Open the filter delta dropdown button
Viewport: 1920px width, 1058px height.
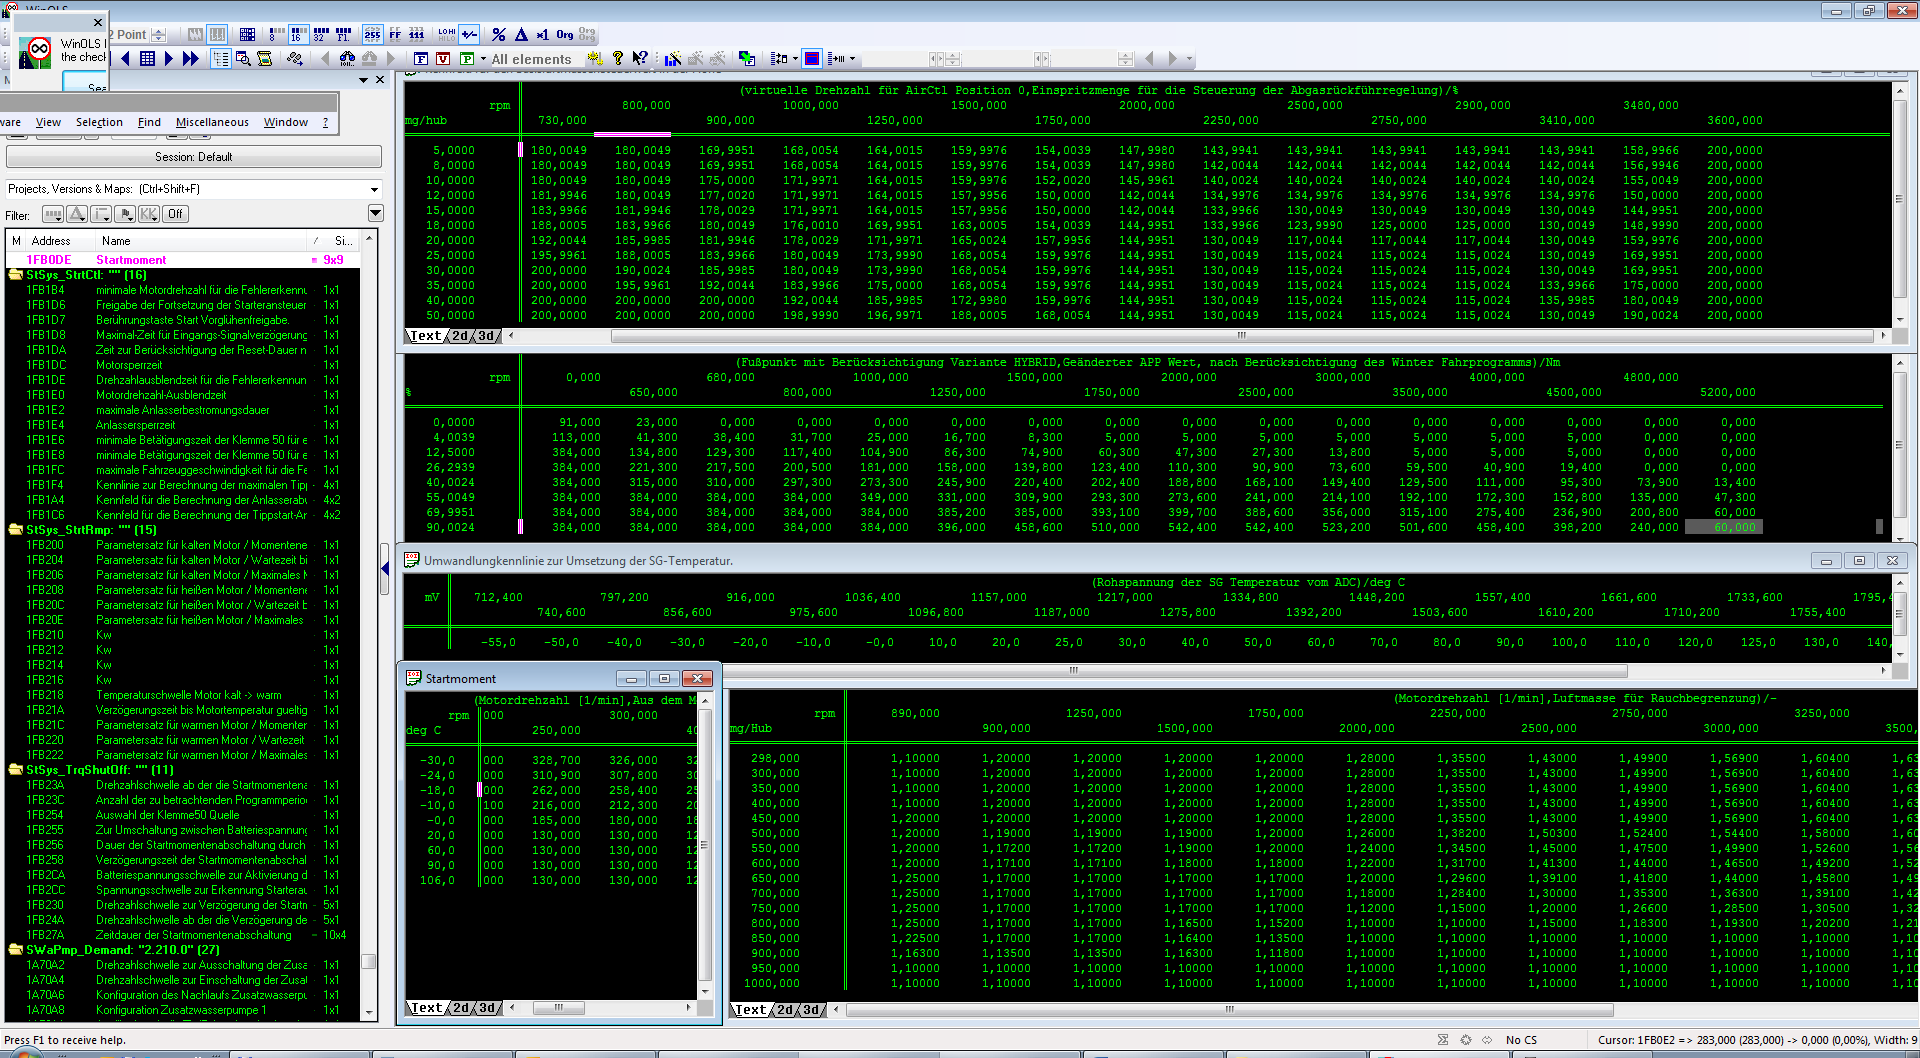click(x=77, y=214)
